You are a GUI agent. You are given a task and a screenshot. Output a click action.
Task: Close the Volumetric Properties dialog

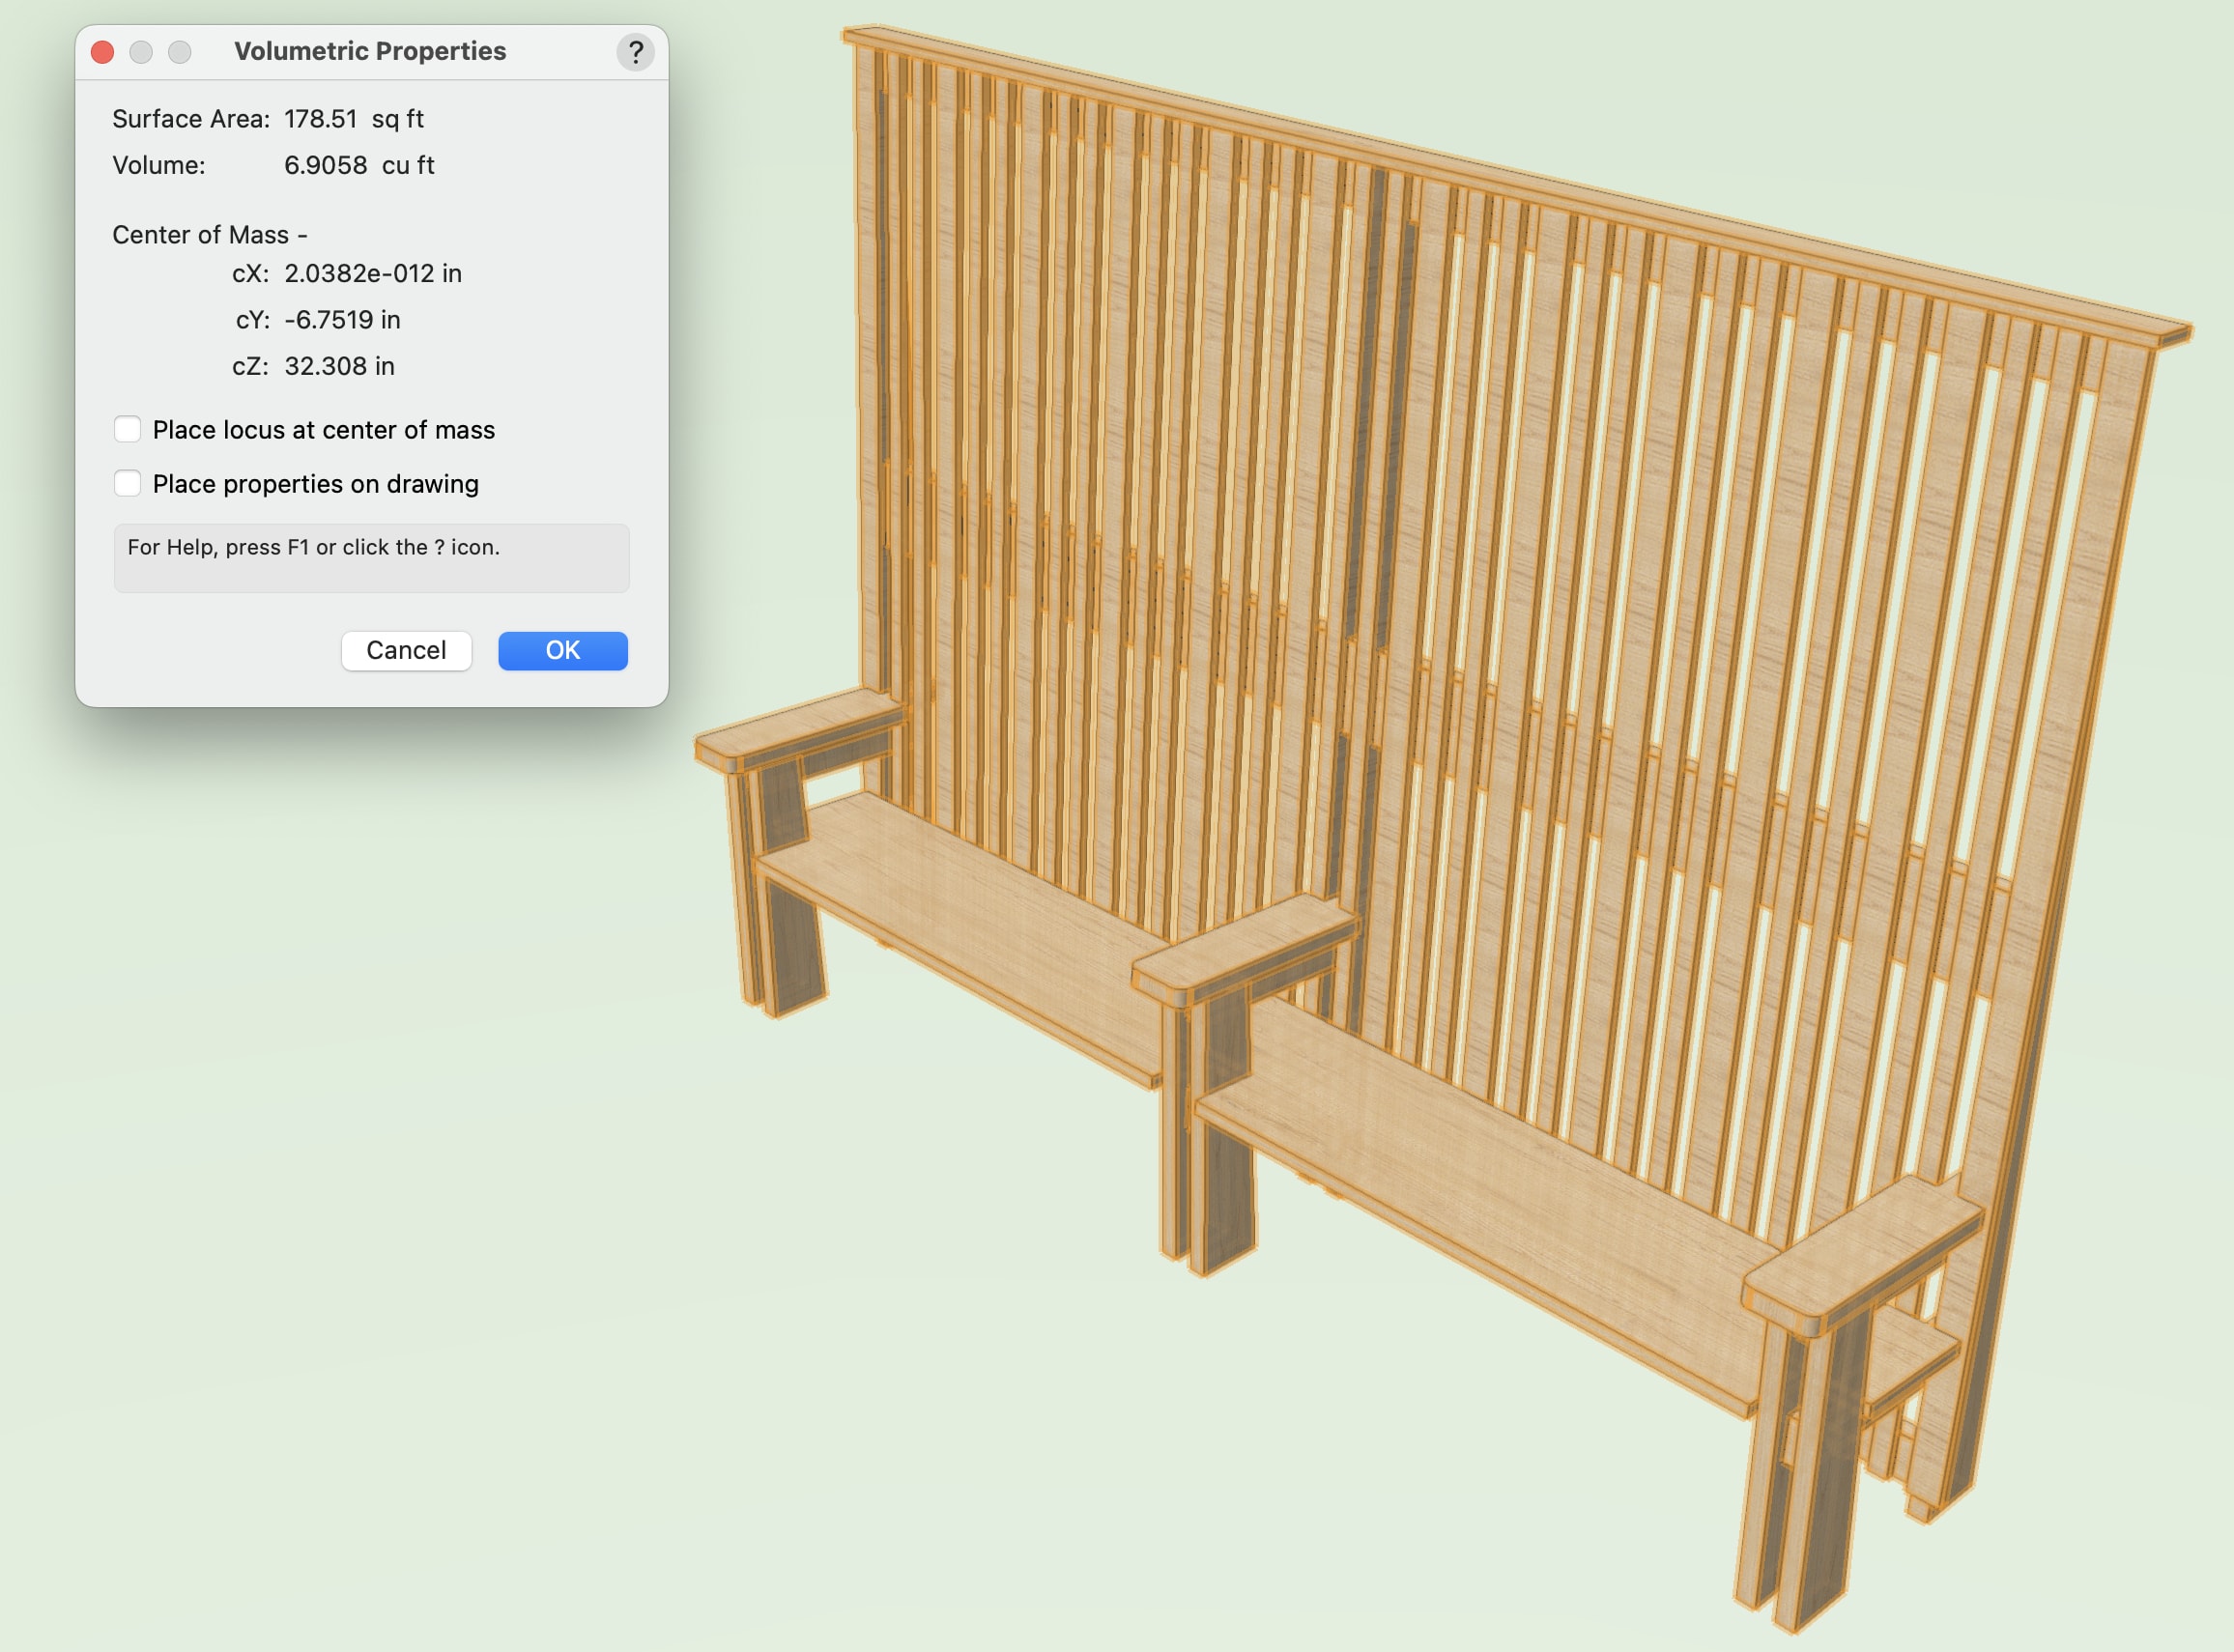pyautogui.click(x=102, y=52)
